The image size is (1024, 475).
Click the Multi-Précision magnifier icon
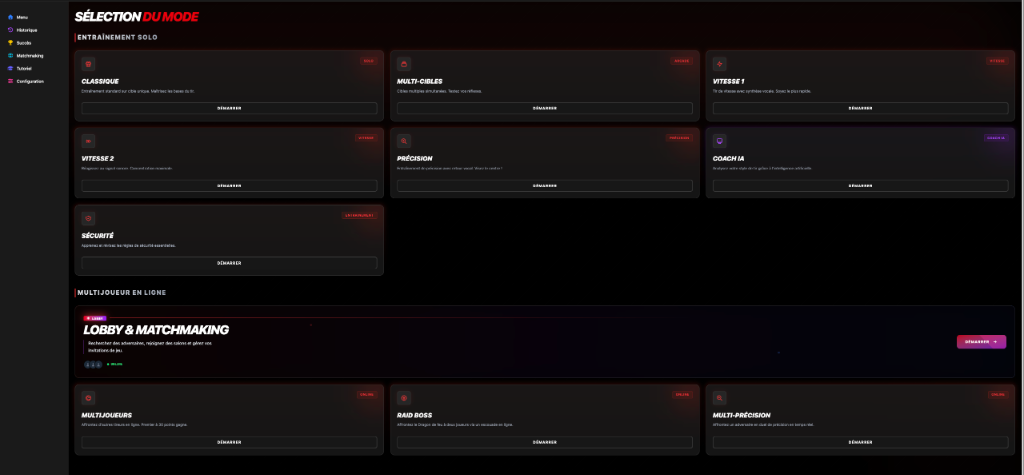click(720, 398)
